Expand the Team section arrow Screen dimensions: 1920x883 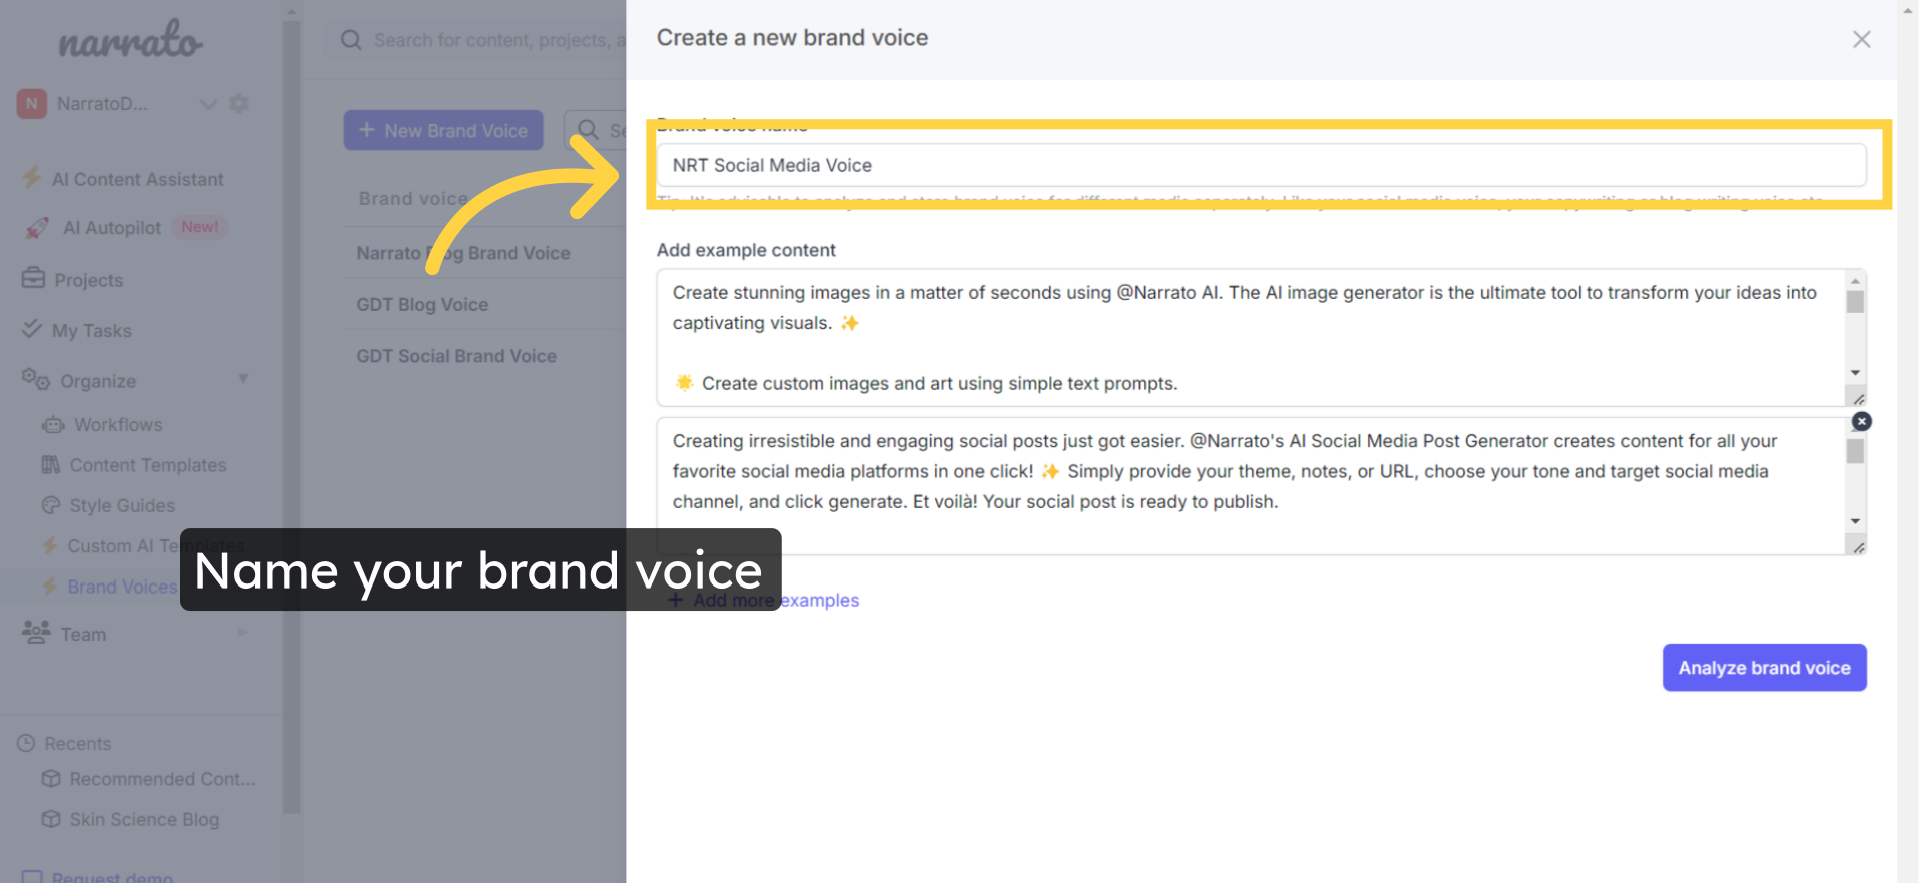point(243,632)
